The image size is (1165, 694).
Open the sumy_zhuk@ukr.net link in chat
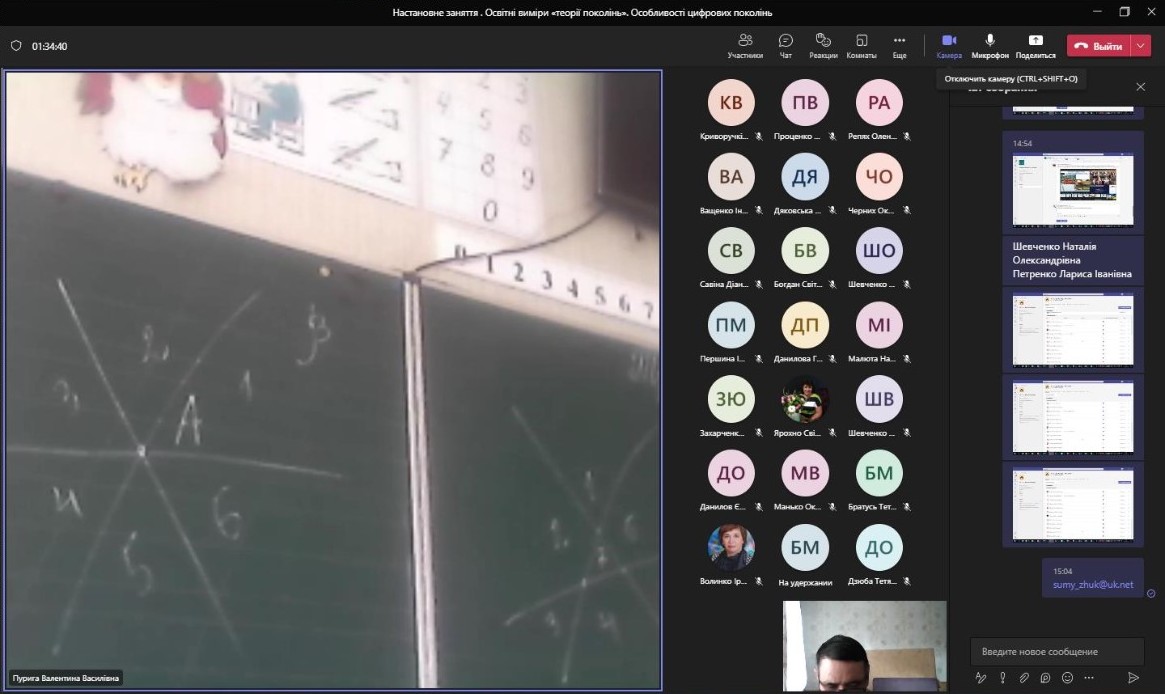(1093, 585)
